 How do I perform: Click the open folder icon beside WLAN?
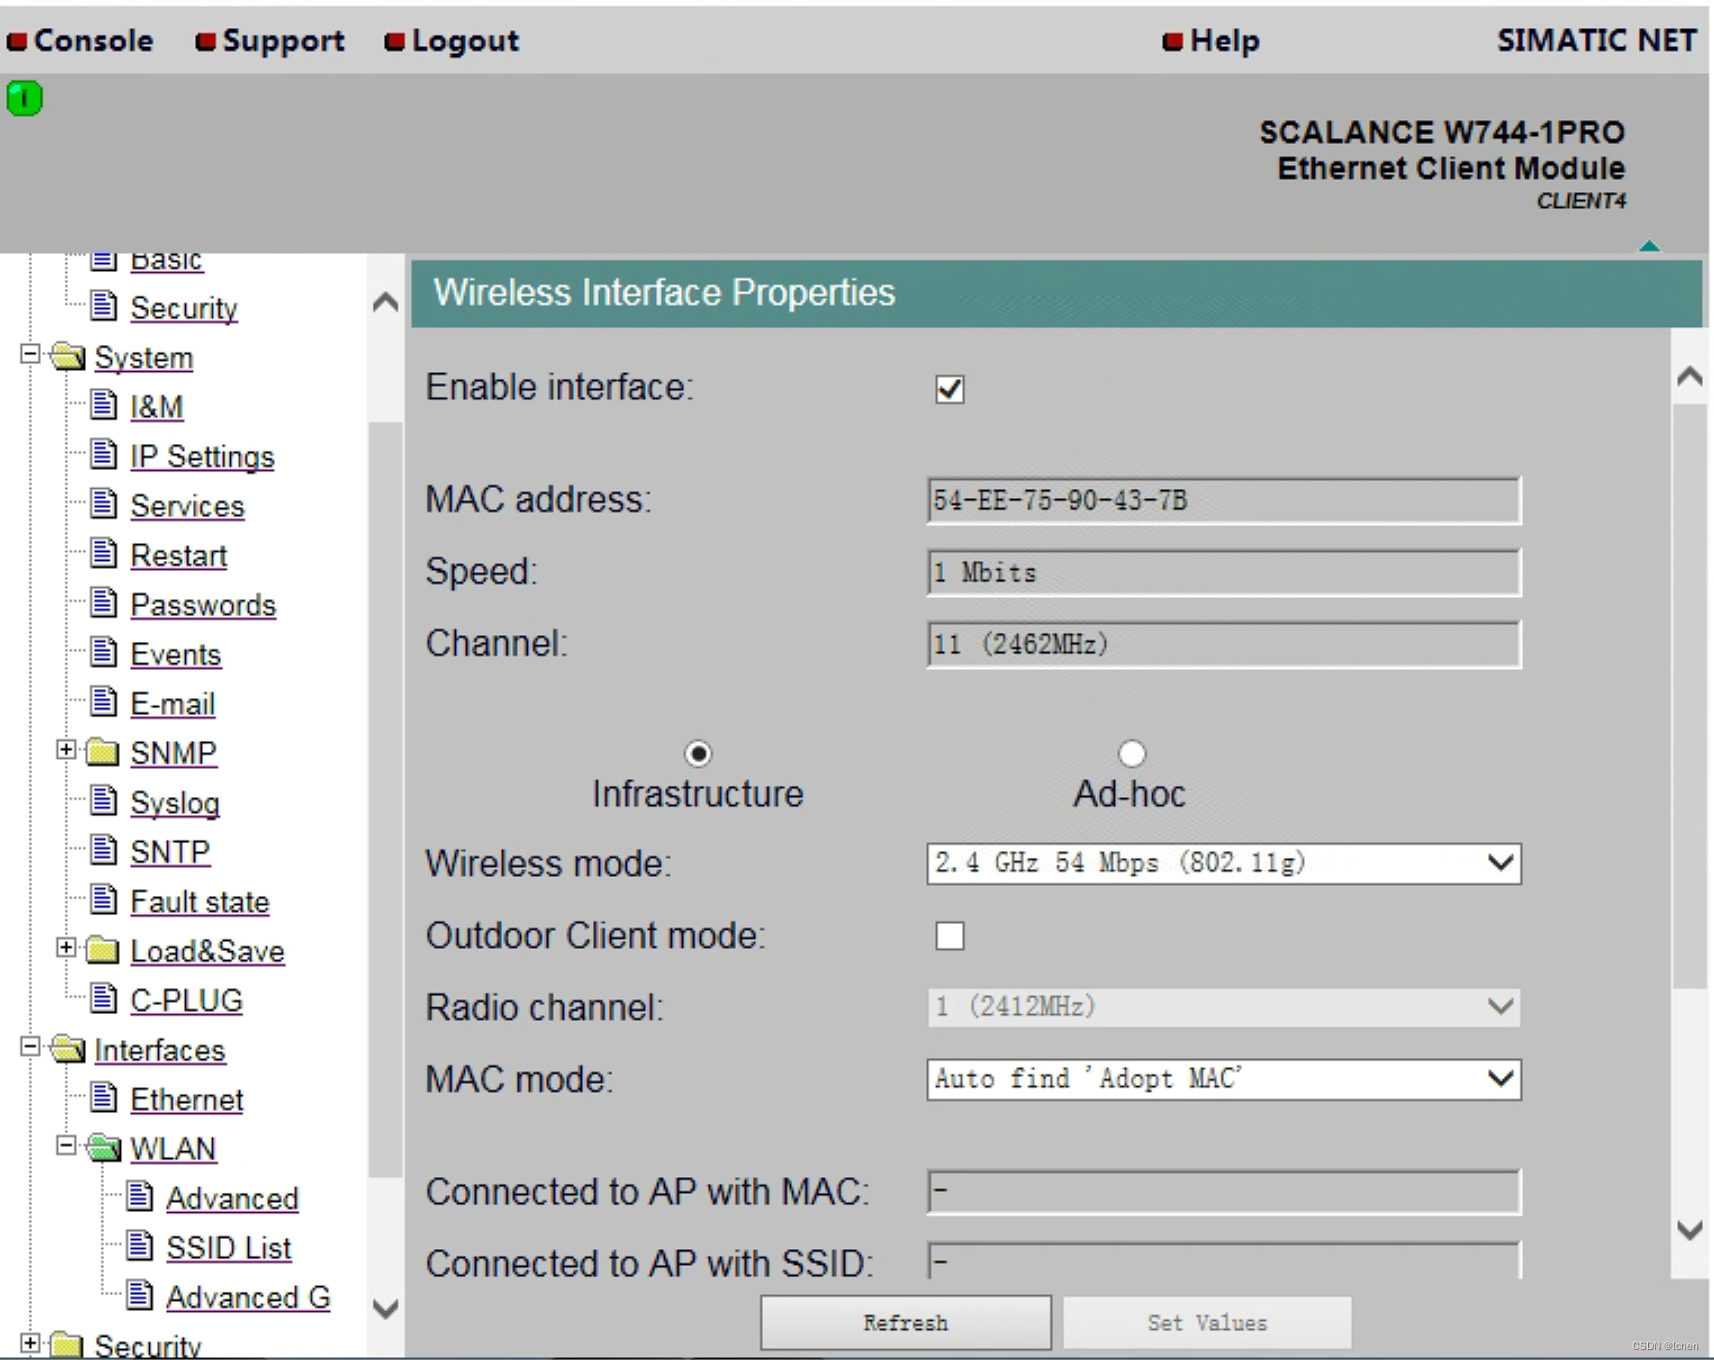click(x=103, y=1147)
